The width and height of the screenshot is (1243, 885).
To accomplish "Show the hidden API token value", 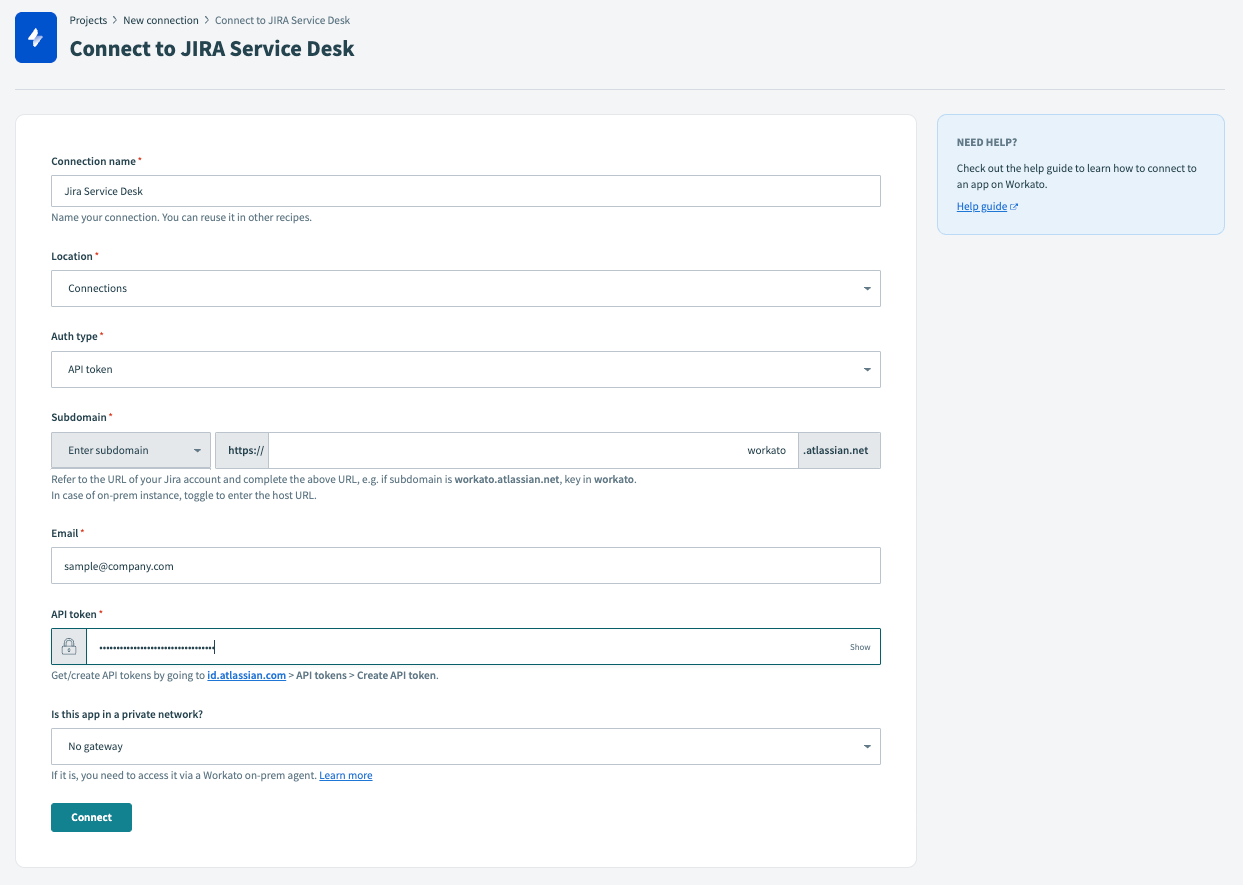I will pyautogui.click(x=860, y=647).
